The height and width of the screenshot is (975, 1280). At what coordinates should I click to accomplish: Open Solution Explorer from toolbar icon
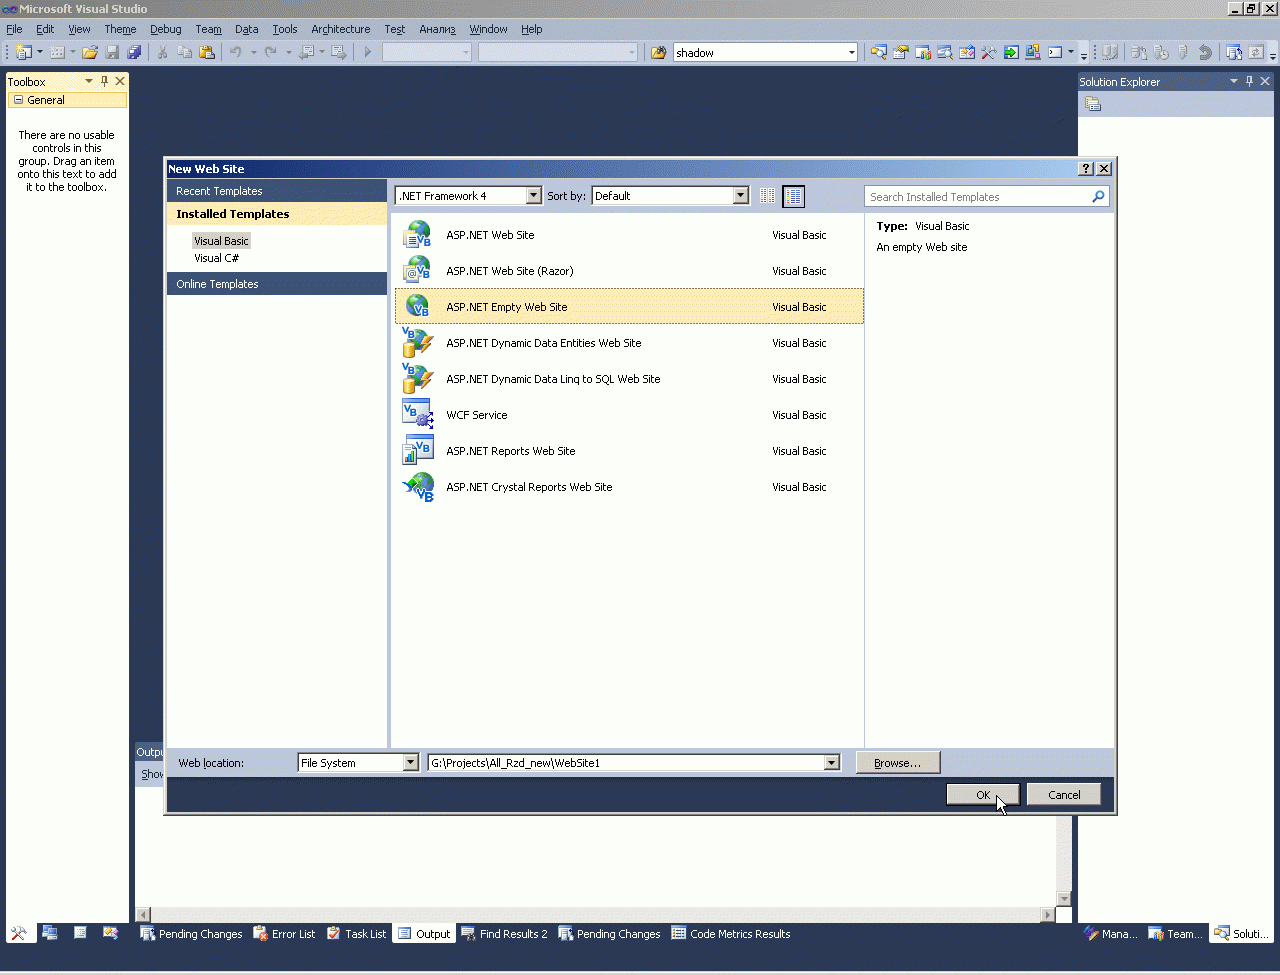[x=879, y=52]
